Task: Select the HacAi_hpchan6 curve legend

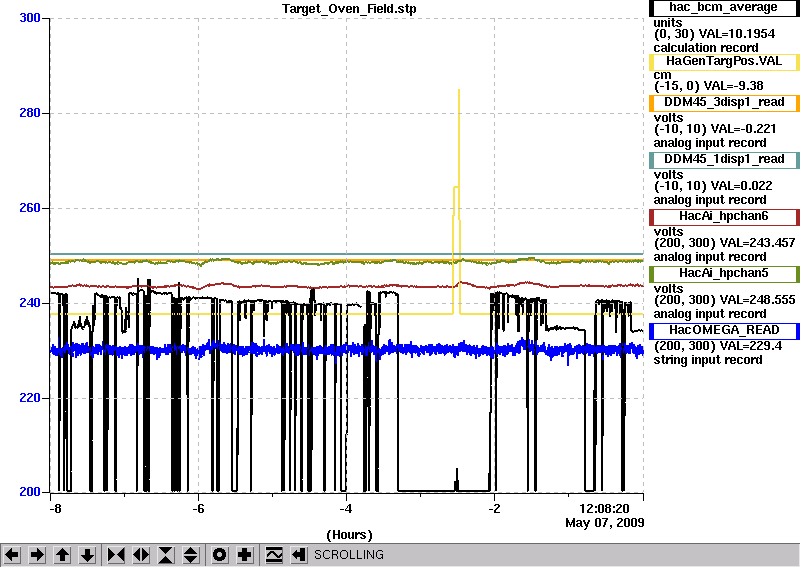Action: tap(723, 217)
